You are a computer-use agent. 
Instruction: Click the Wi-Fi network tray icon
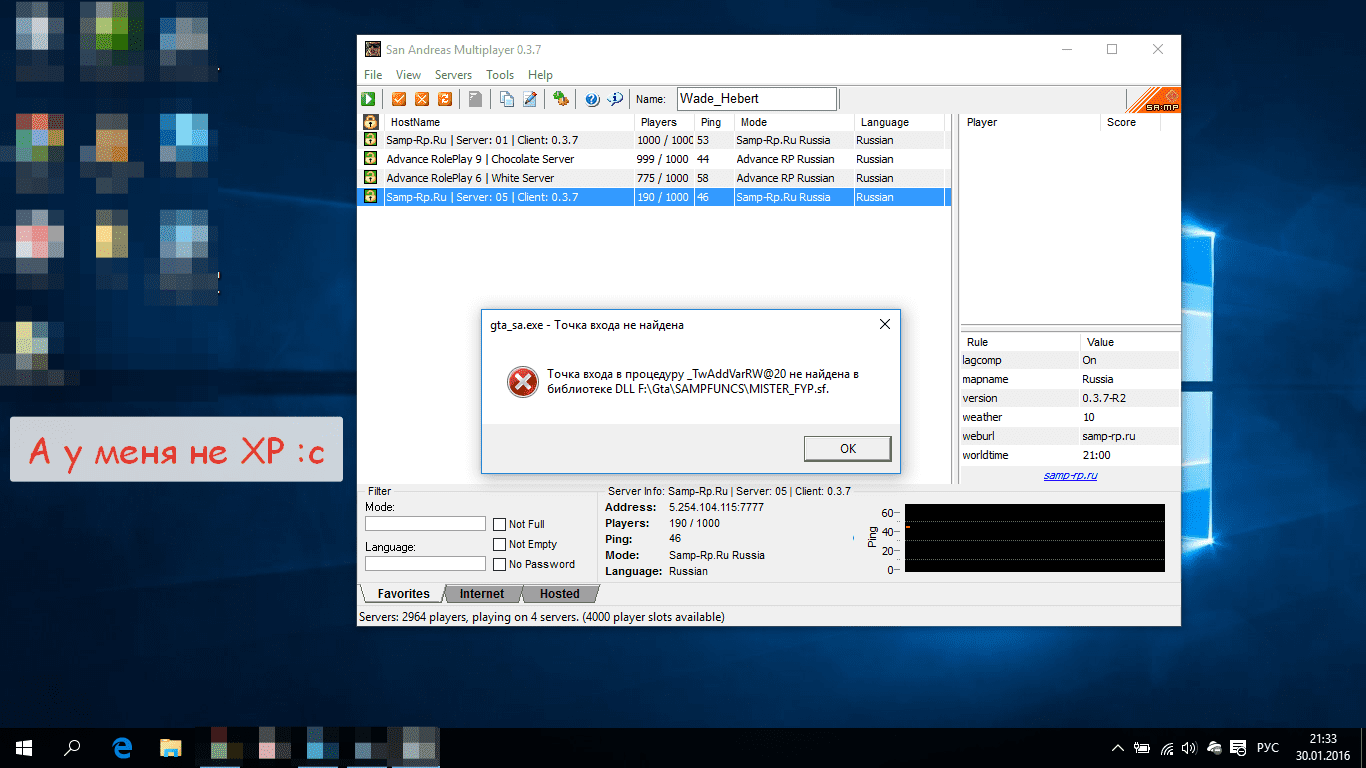tap(1166, 748)
